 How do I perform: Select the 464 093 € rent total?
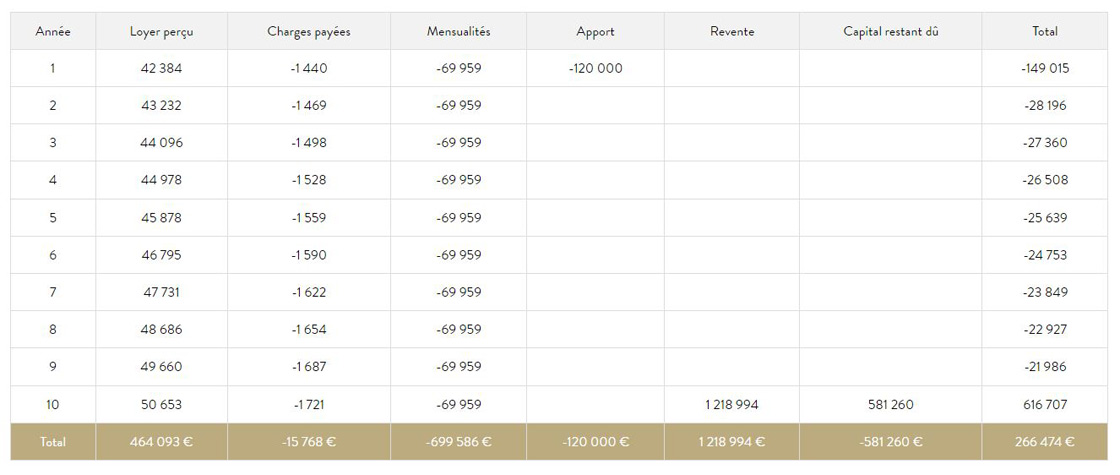(x=162, y=442)
